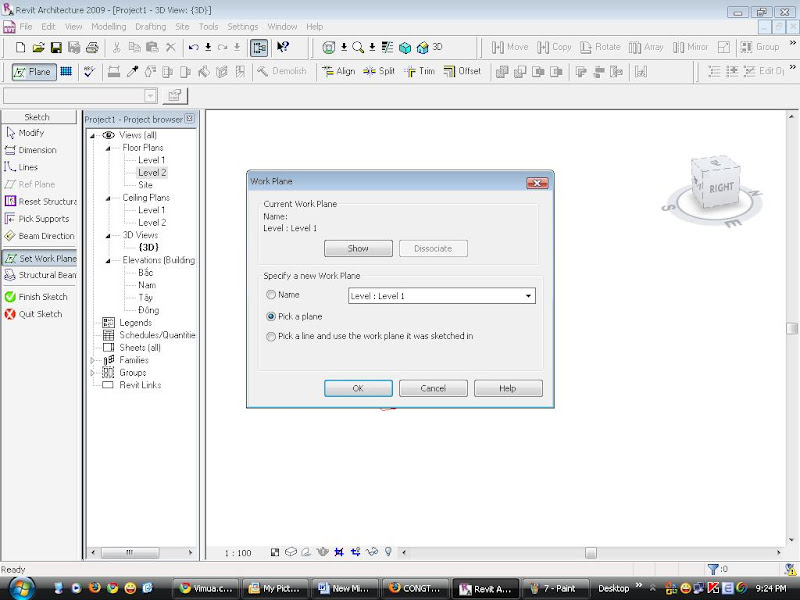The height and width of the screenshot is (600, 800).
Task: Click the taskbar clock showing 9:24 PM
Action: pos(771,588)
